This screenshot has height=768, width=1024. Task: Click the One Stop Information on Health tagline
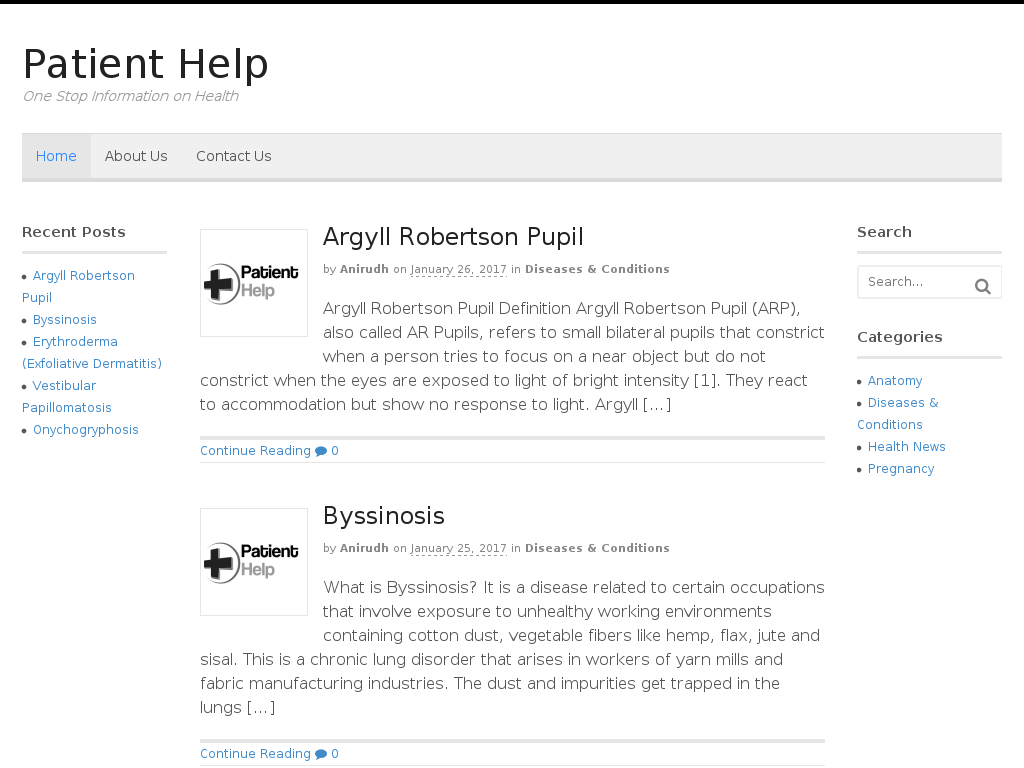131,96
